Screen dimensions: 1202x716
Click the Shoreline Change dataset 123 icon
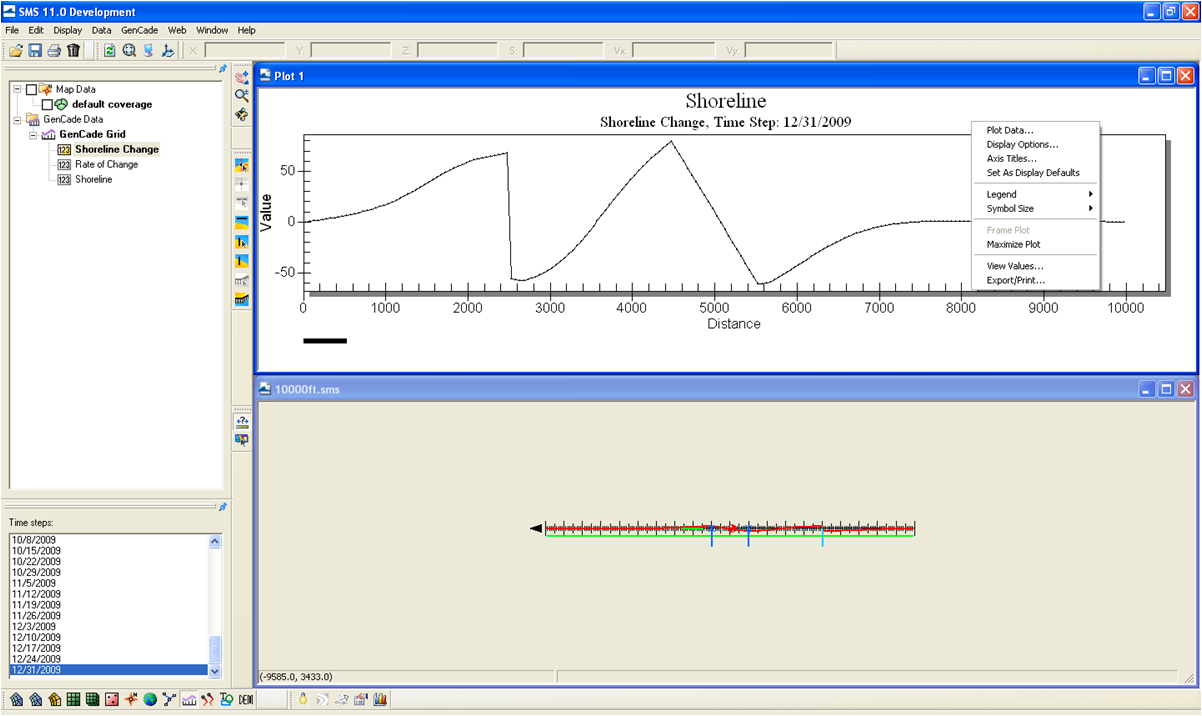pyautogui.click(x=64, y=149)
